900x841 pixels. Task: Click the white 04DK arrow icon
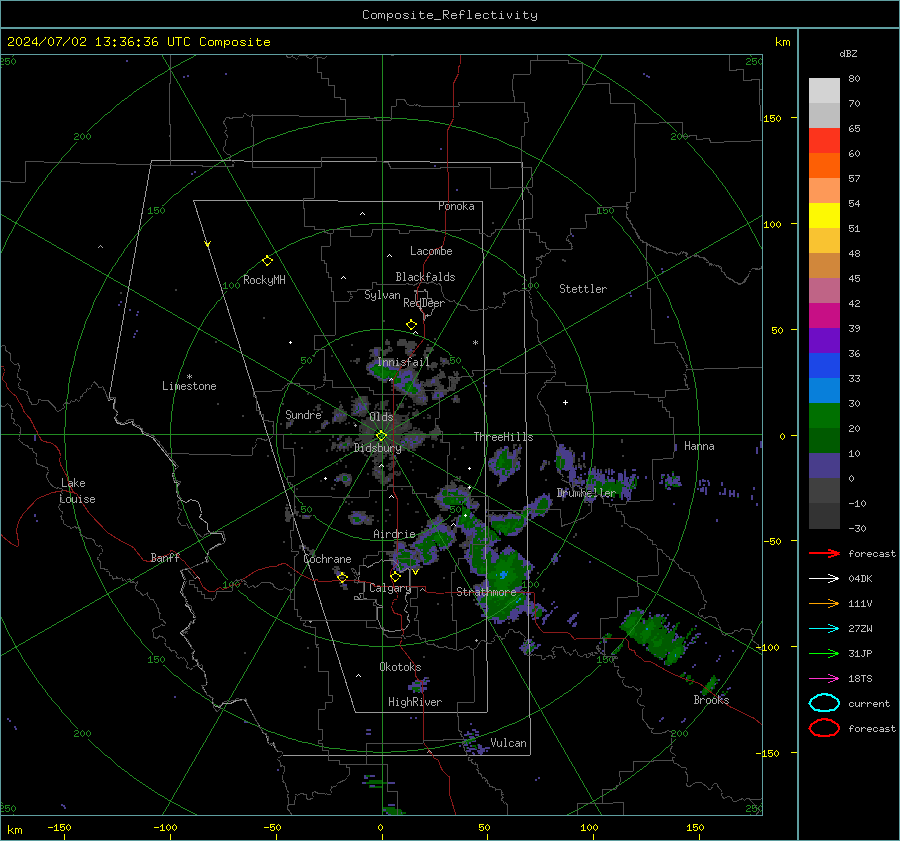point(824,579)
